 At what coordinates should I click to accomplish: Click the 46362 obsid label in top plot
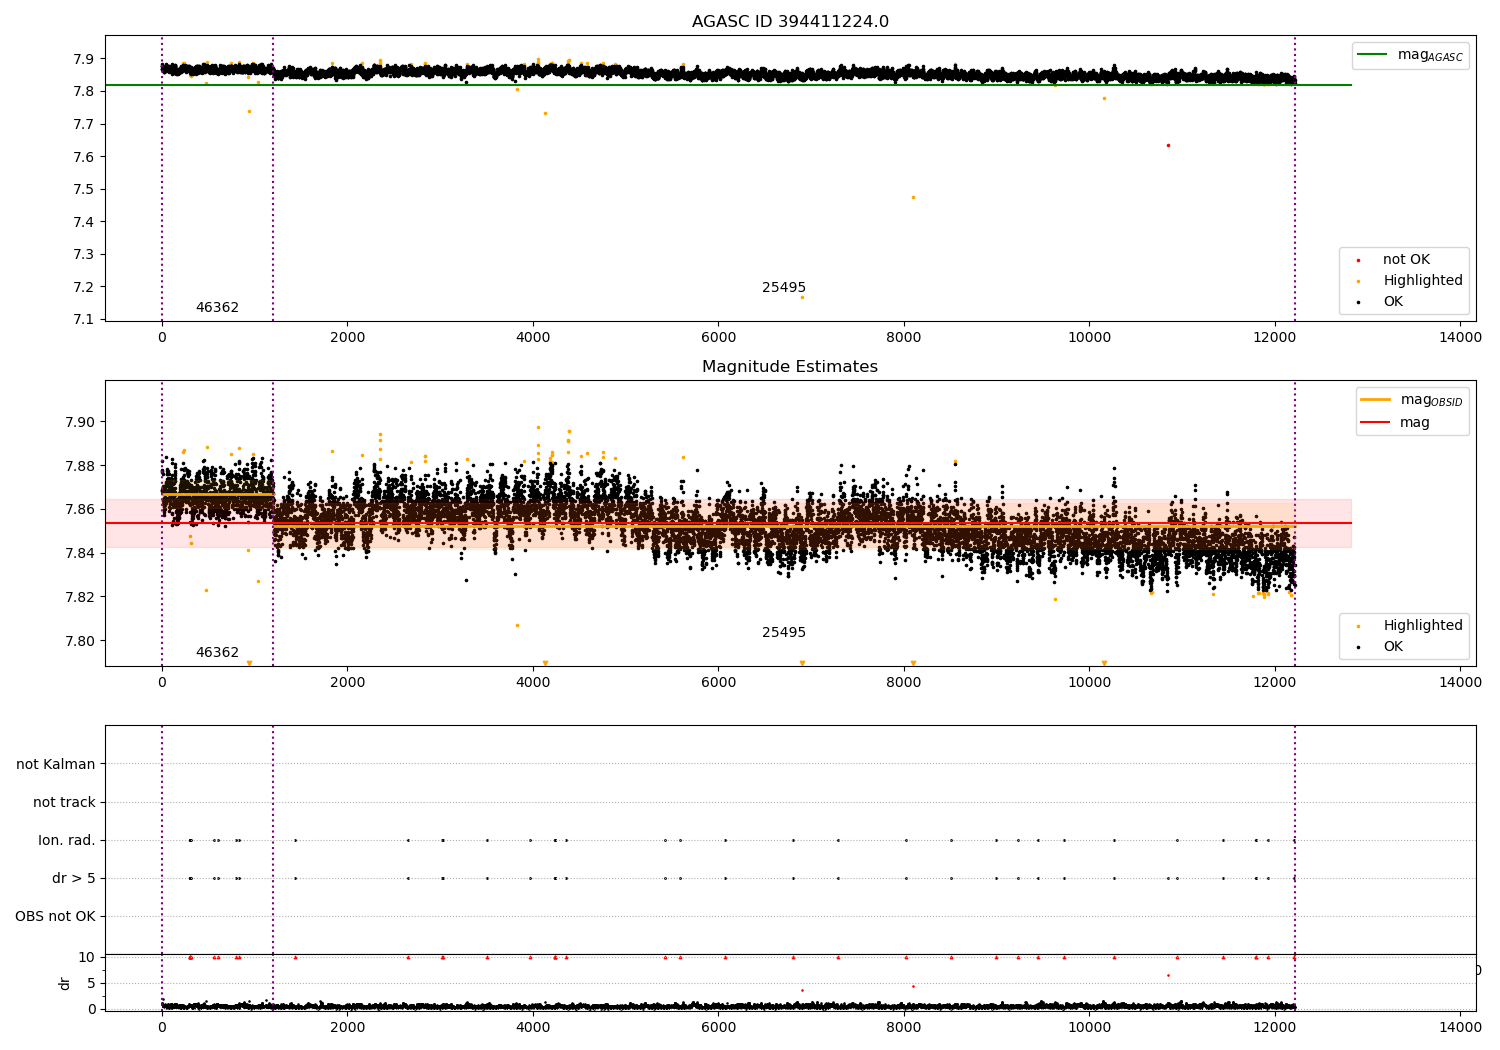click(217, 308)
